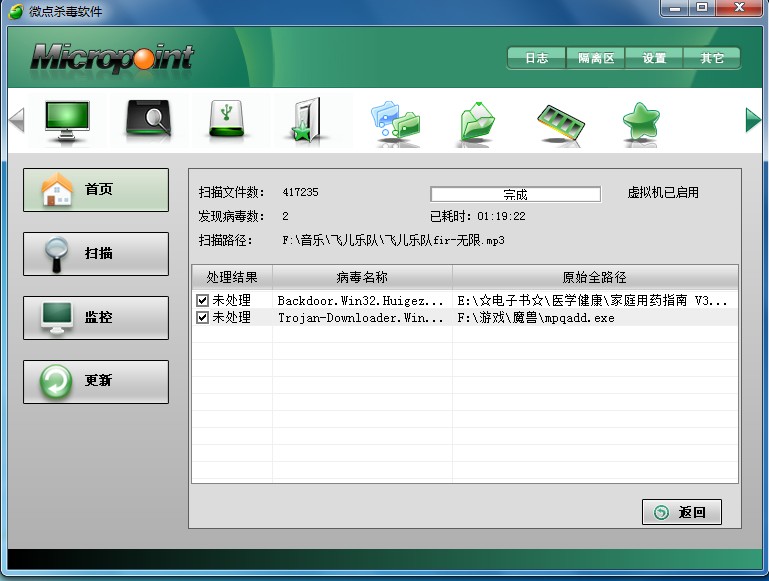Click the 虚拟机已启用 status text
769x581 pixels.
[663, 193]
